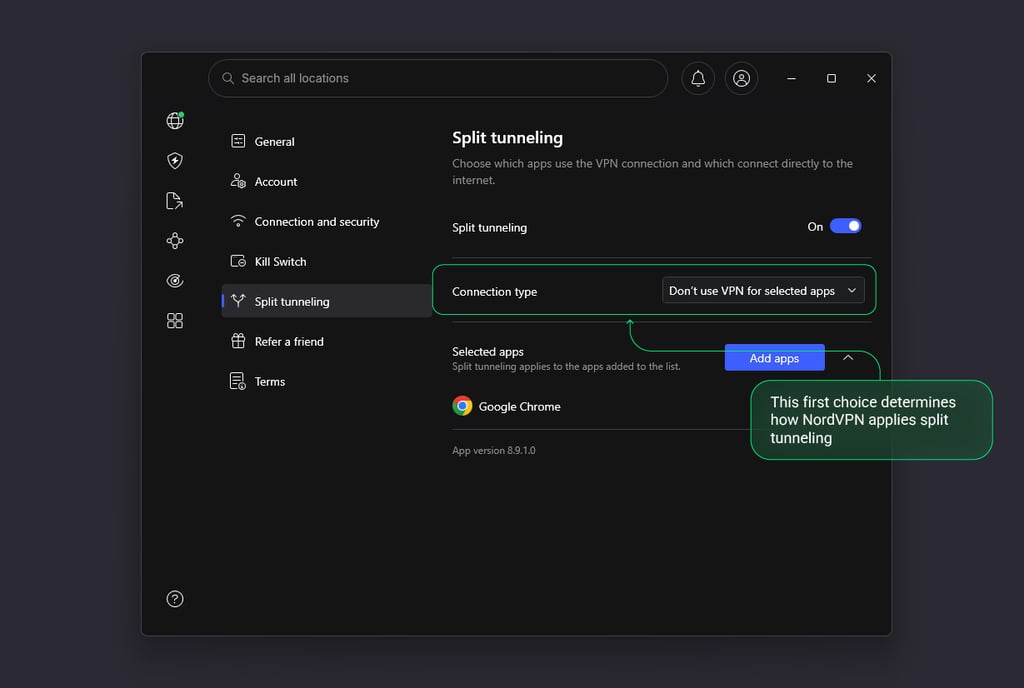Viewport: 1024px width, 688px height.
Task: Open the Connection type dropdown
Action: [763, 290]
